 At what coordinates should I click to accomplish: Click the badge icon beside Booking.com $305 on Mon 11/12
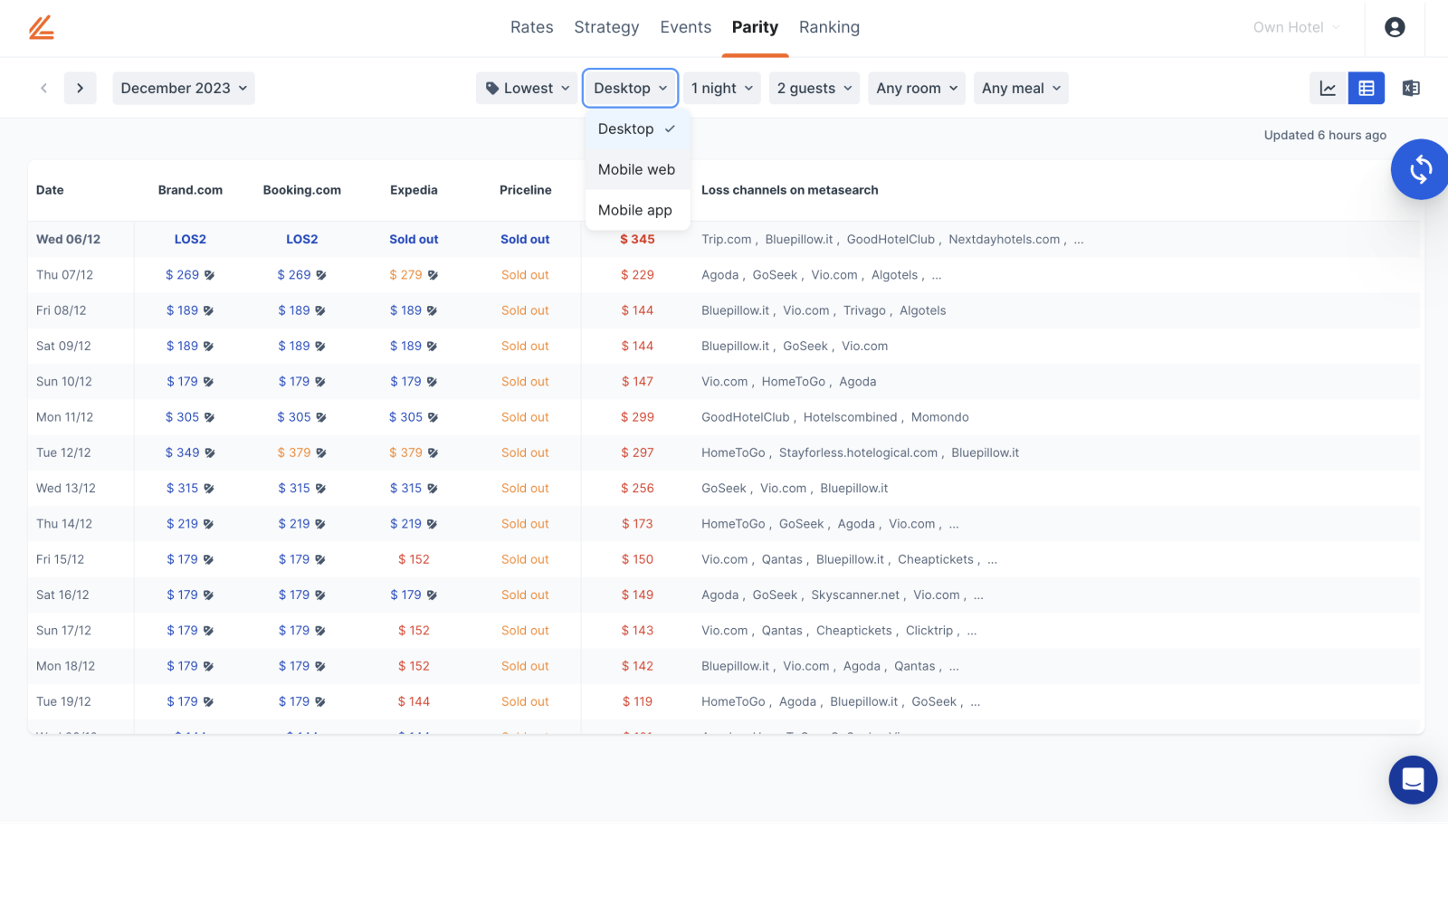[321, 417]
